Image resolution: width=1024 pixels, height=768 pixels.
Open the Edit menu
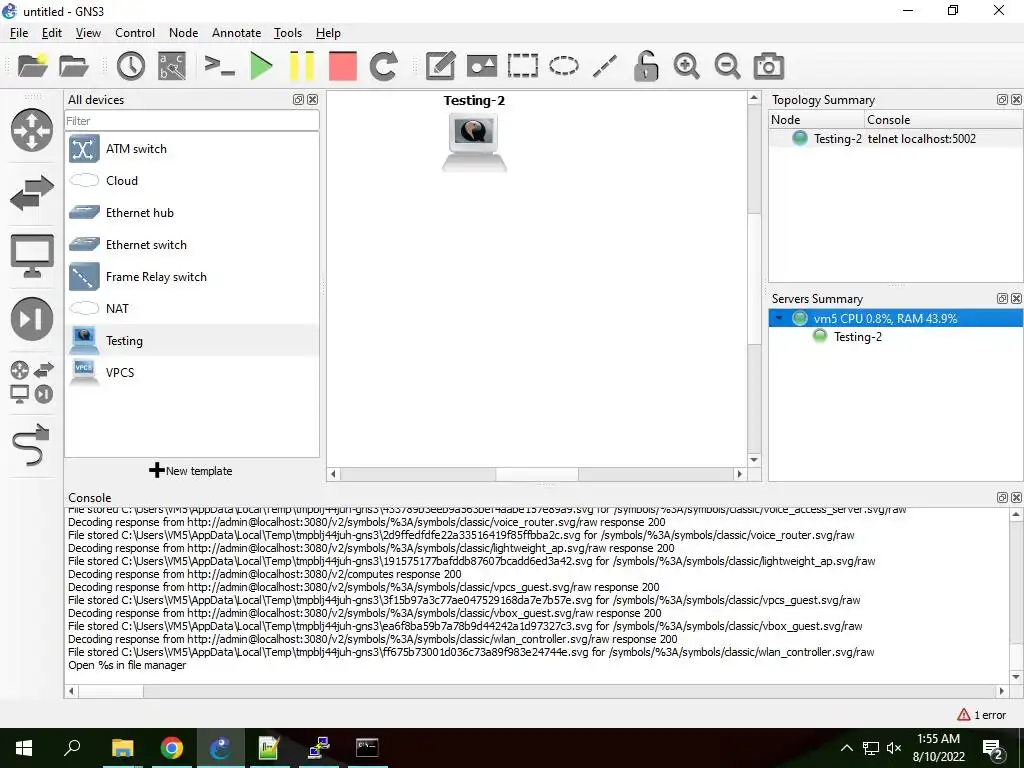(52, 33)
